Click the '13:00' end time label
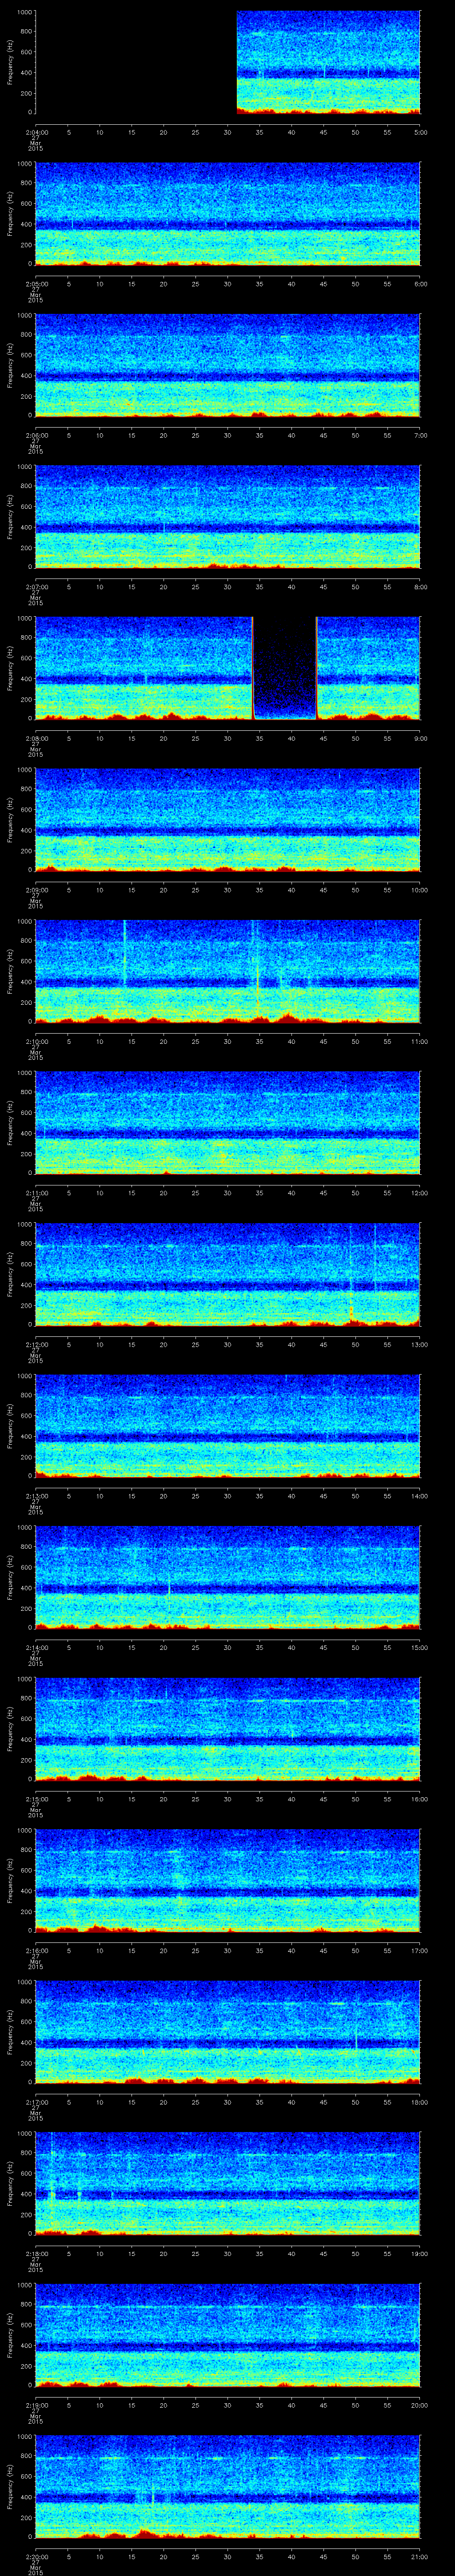Image resolution: width=455 pixels, height=2576 pixels. 420,1344
